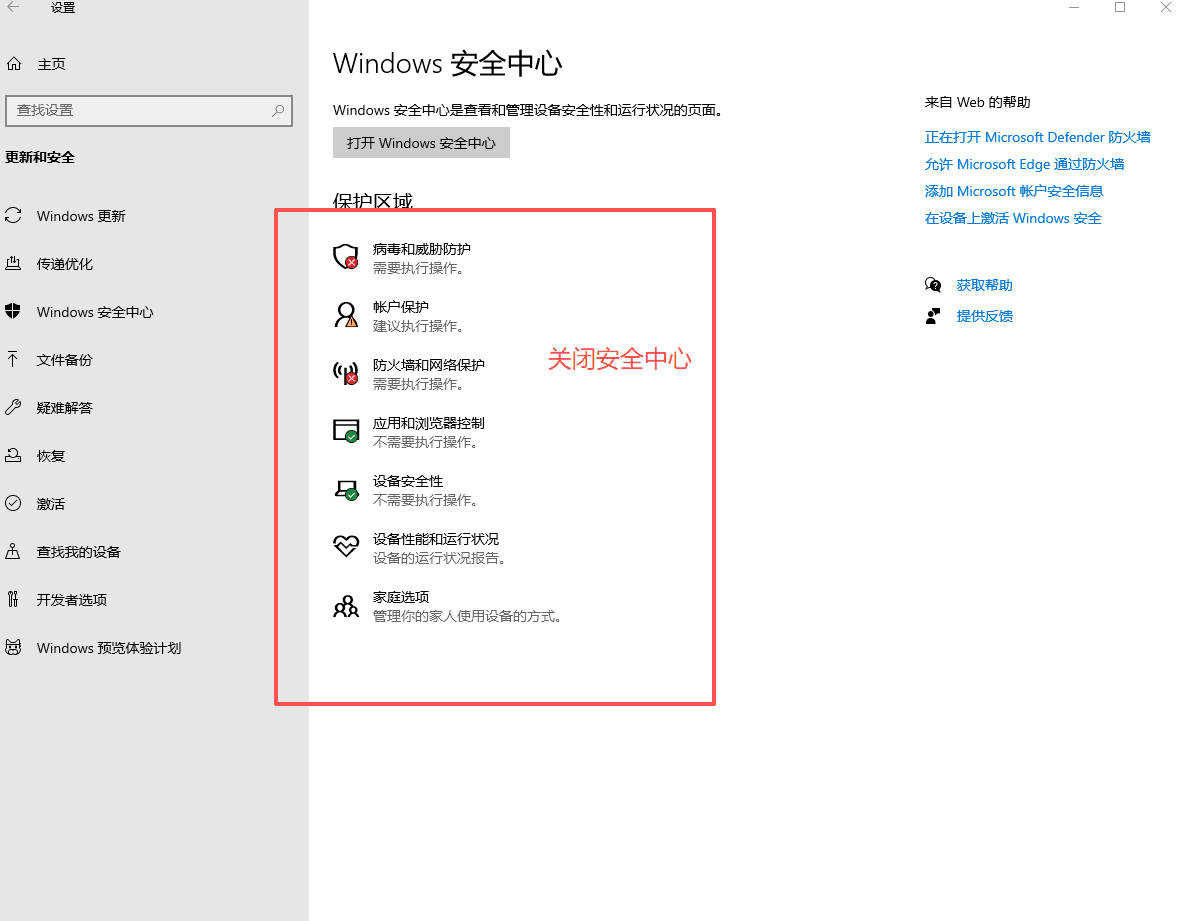Open 家庭选项 protection area
The image size is (1186, 921).
pos(448,606)
